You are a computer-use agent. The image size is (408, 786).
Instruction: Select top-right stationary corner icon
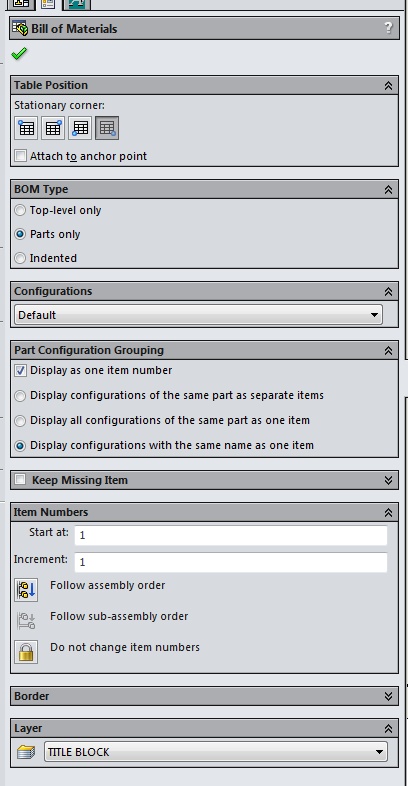click(53, 128)
